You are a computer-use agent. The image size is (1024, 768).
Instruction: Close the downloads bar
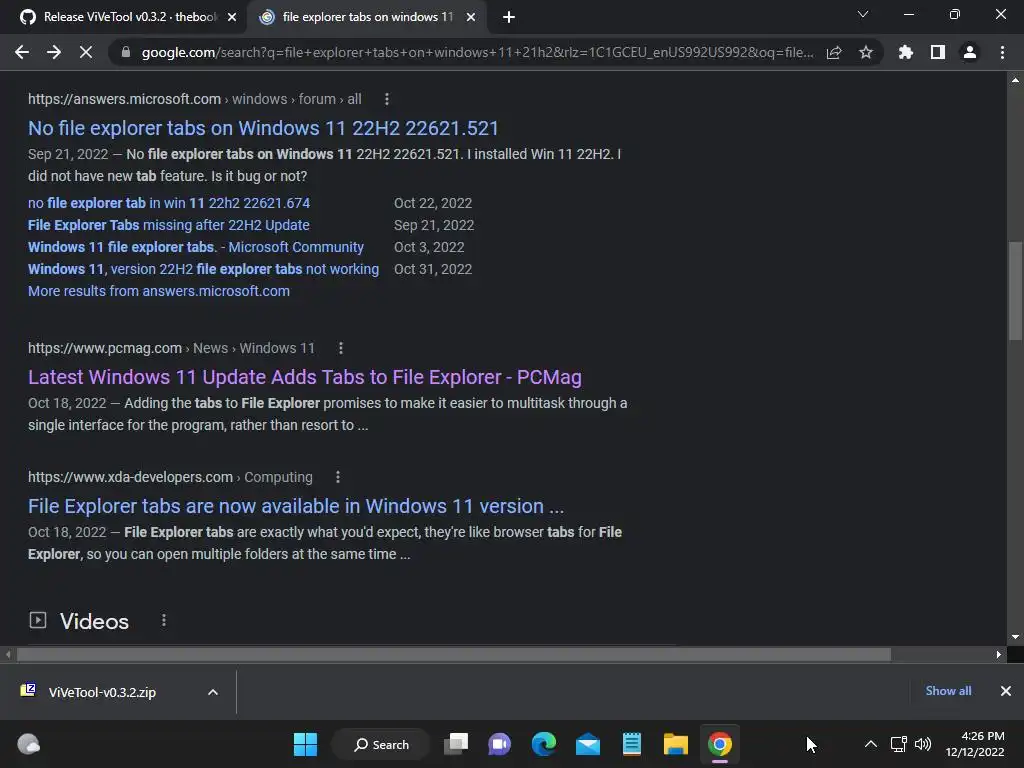point(1006,691)
